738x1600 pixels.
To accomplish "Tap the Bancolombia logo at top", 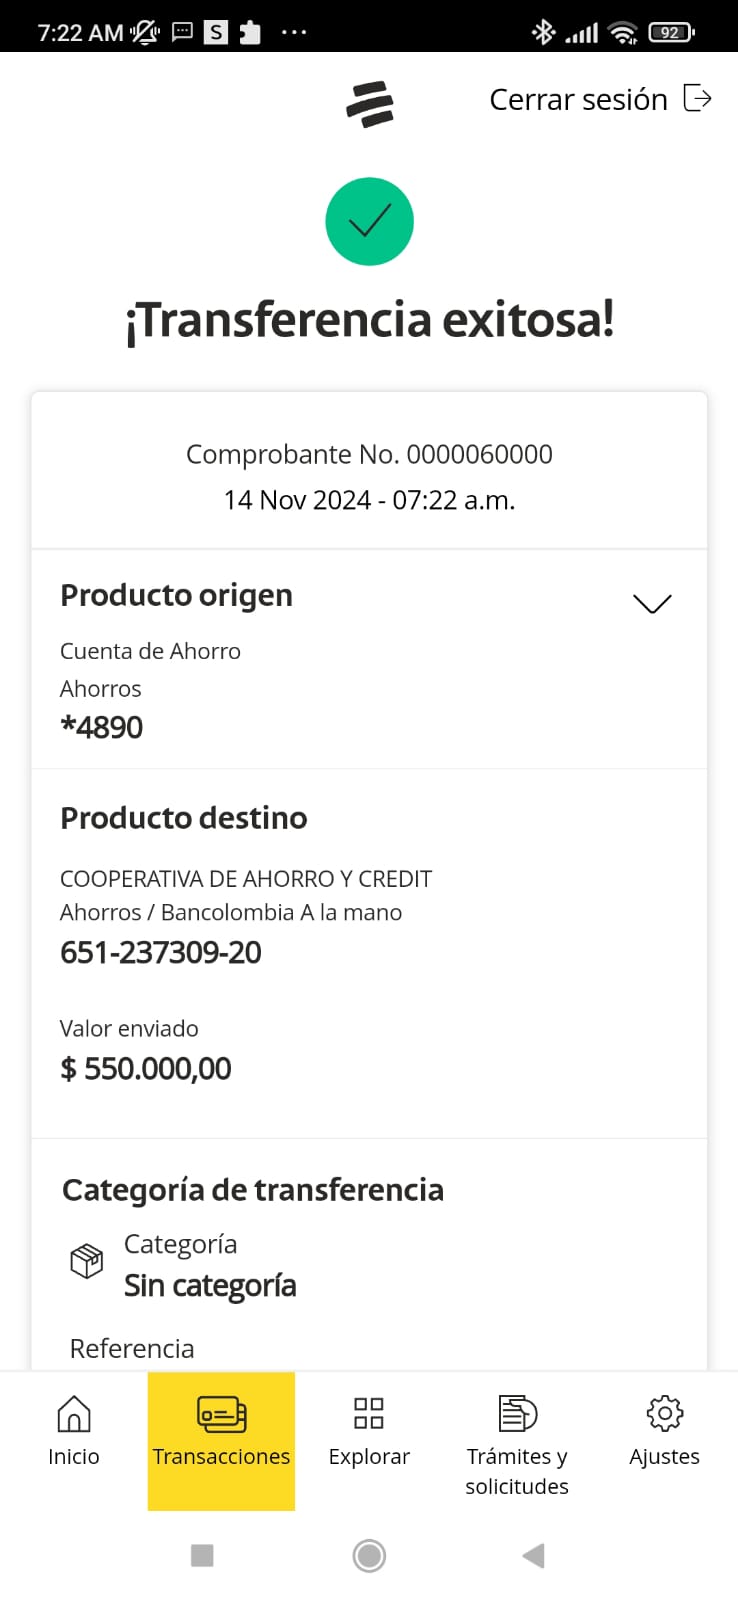I will [370, 104].
